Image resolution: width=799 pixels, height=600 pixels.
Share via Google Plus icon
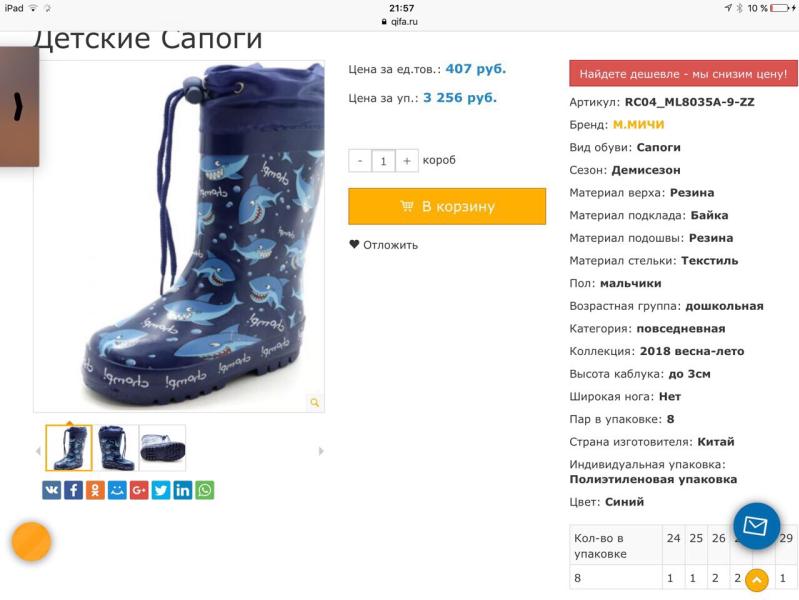(139, 490)
